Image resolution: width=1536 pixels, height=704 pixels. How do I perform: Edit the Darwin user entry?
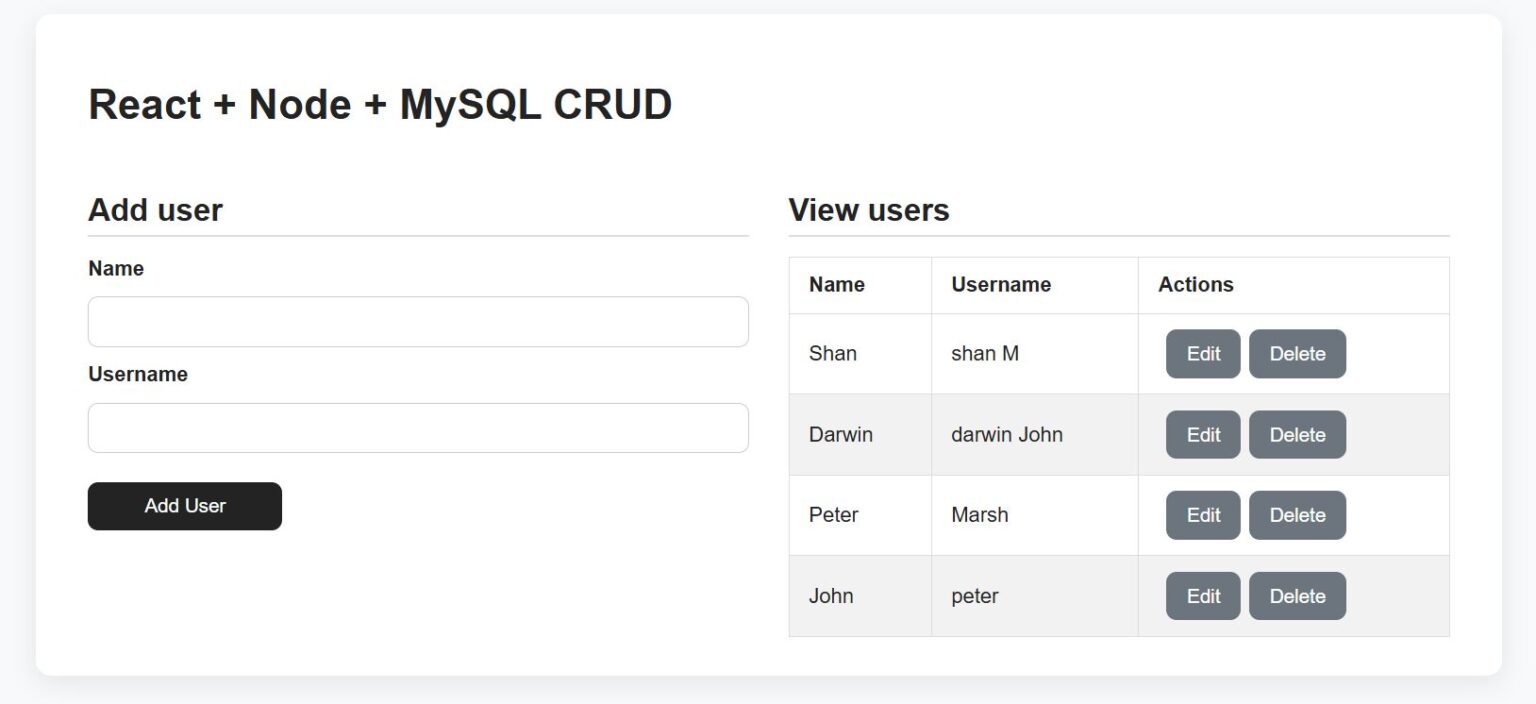point(1203,435)
